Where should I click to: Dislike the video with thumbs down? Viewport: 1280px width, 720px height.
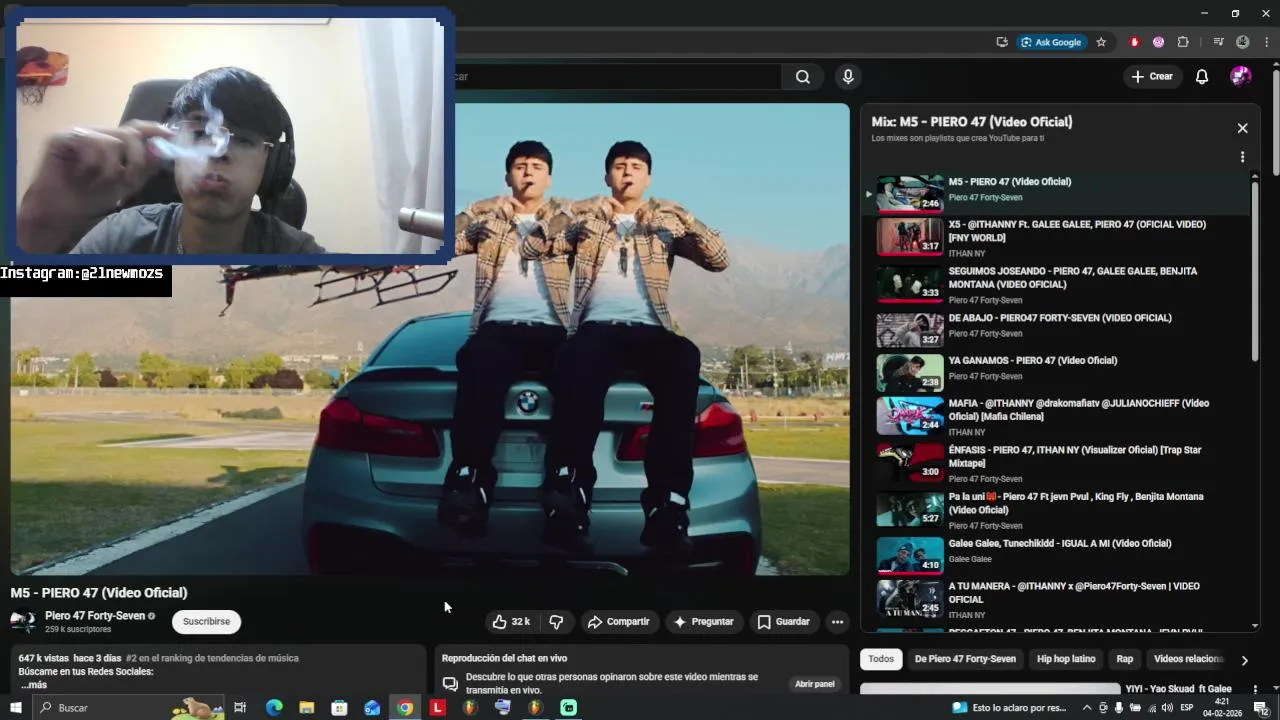point(556,622)
